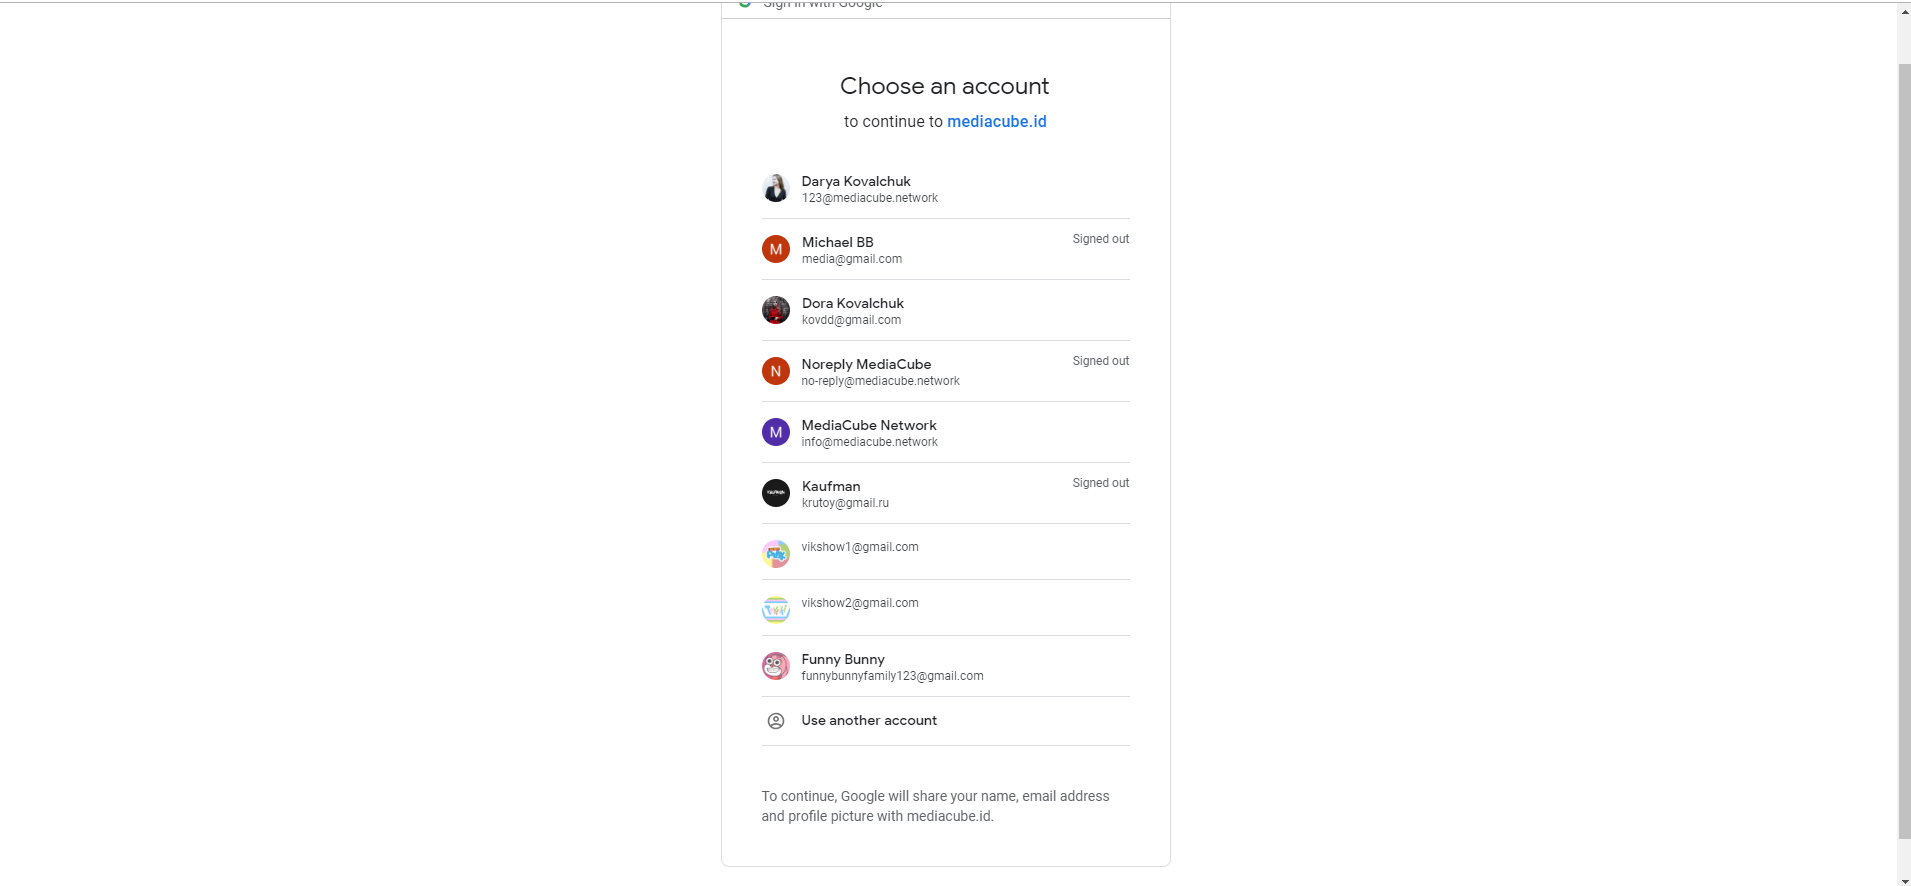Click MediaCube Network's purple M avatar
The image size is (1911, 886).
775,432
